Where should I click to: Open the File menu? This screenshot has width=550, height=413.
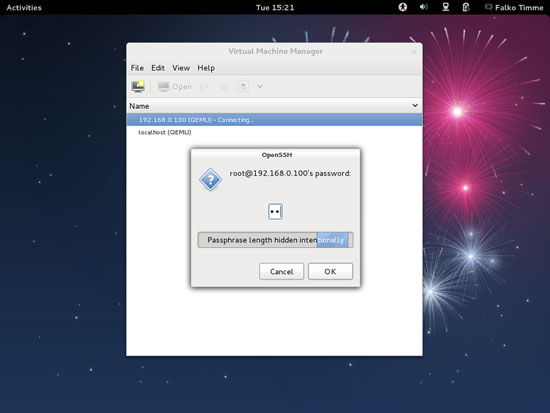137,68
